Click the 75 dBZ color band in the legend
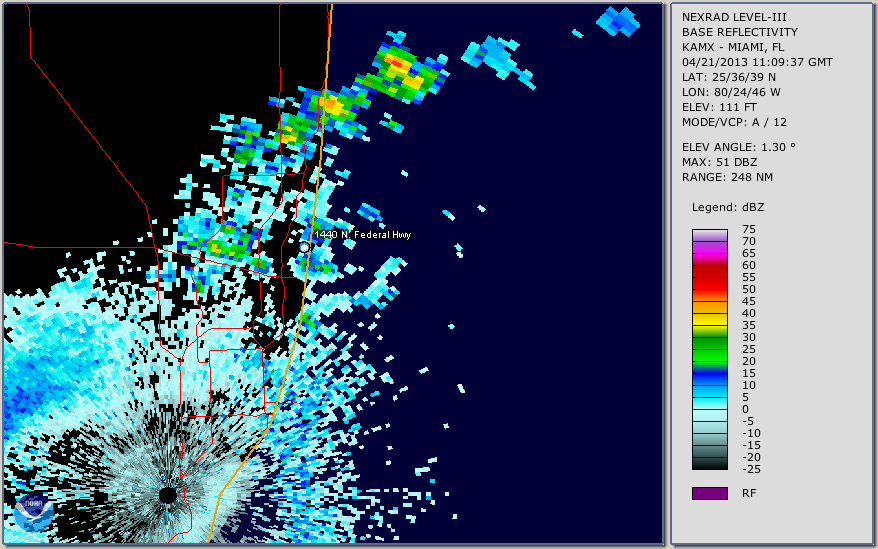Image resolution: width=878 pixels, height=549 pixels. click(709, 235)
